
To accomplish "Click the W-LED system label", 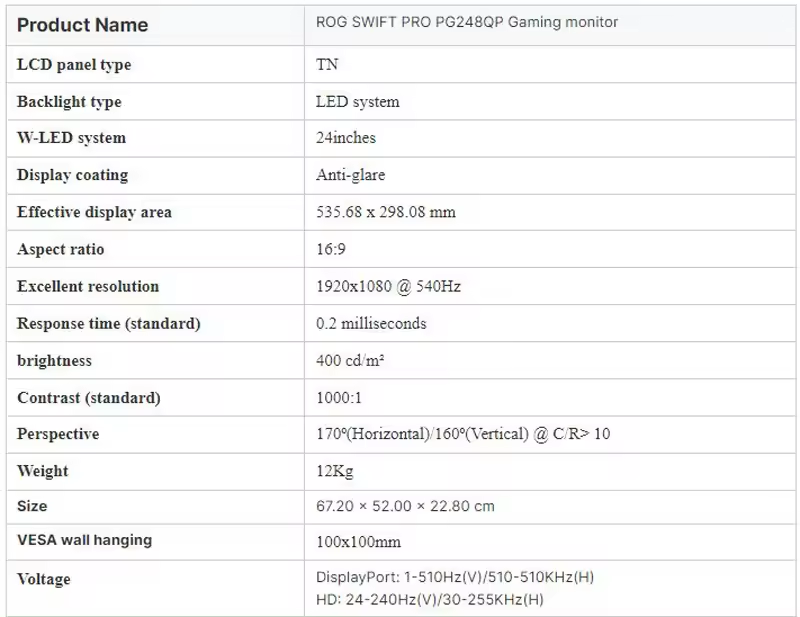I will pos(71,138).
